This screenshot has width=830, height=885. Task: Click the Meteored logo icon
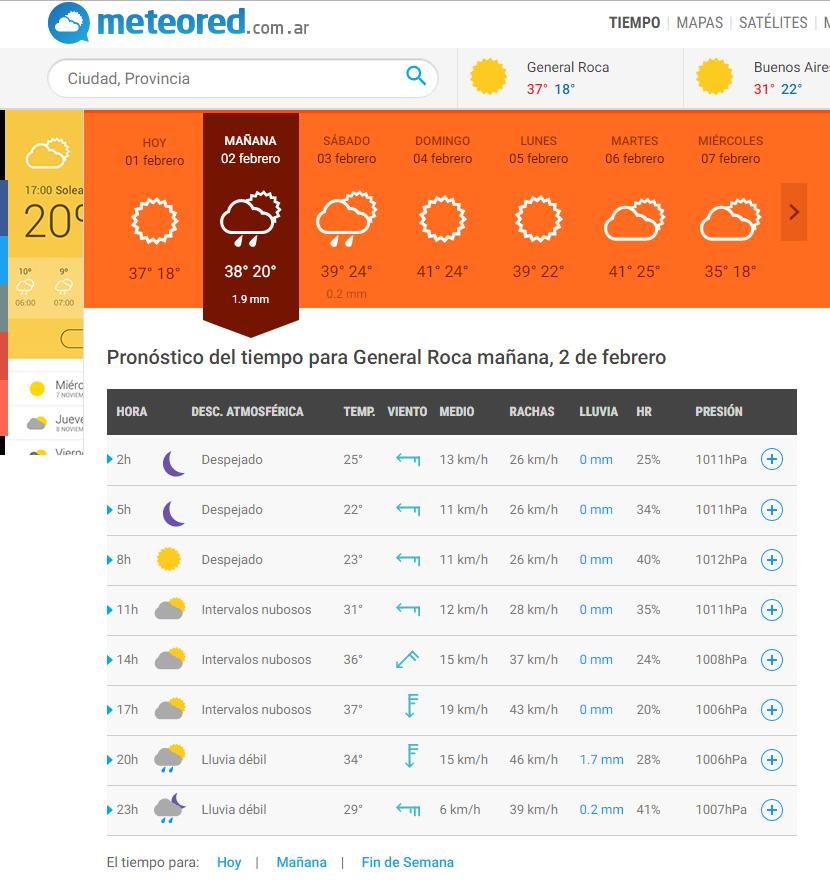pos(69,22)
